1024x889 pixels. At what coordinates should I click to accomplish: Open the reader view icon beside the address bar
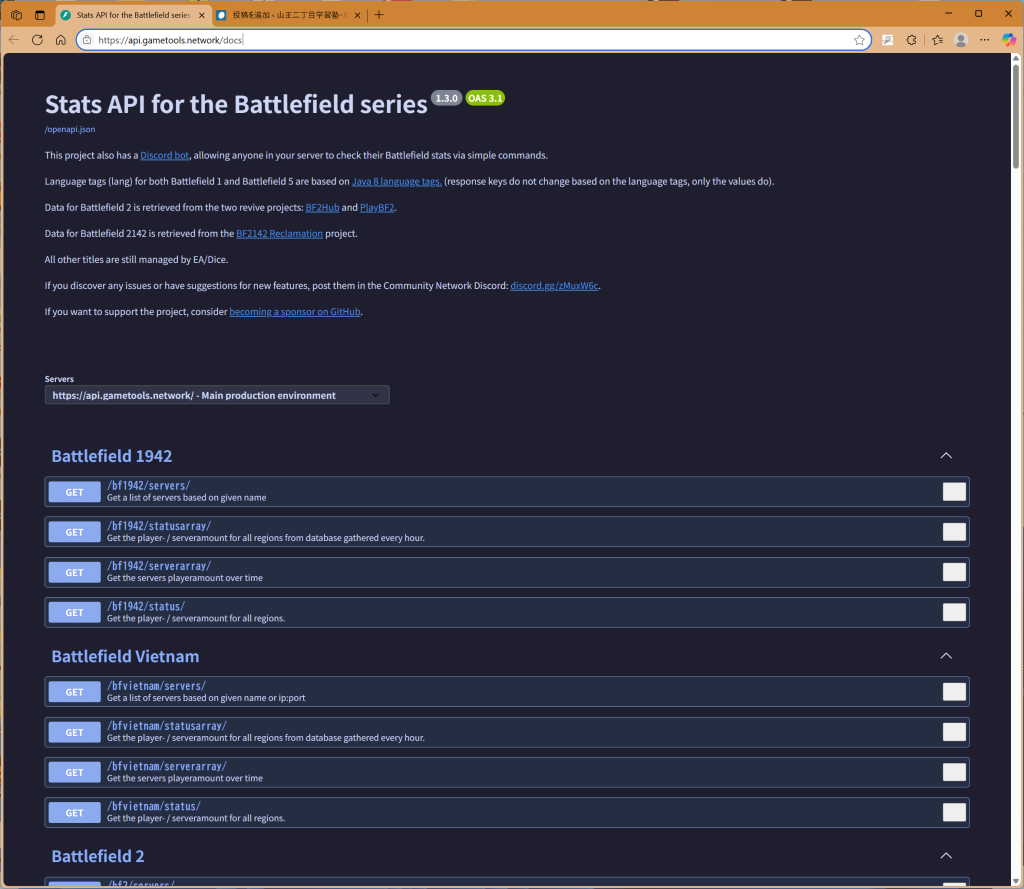pyautogui.click(x=888, y=40)
